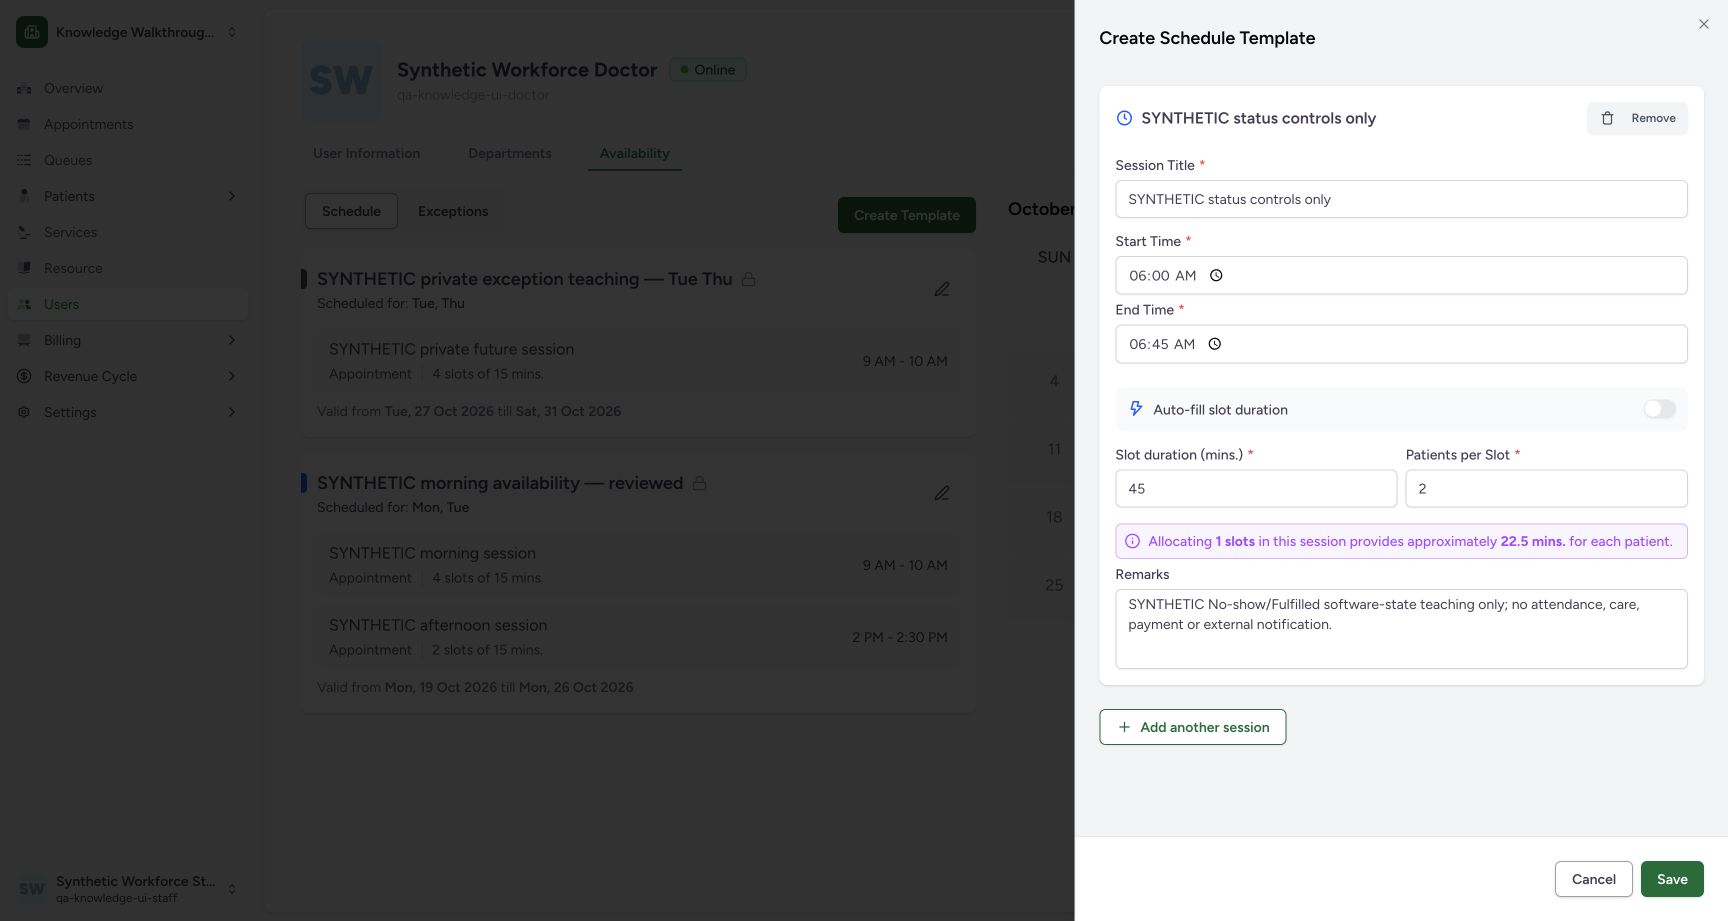Edit the morning availability template pencil

pyautogui.click(x=942, y=493)
